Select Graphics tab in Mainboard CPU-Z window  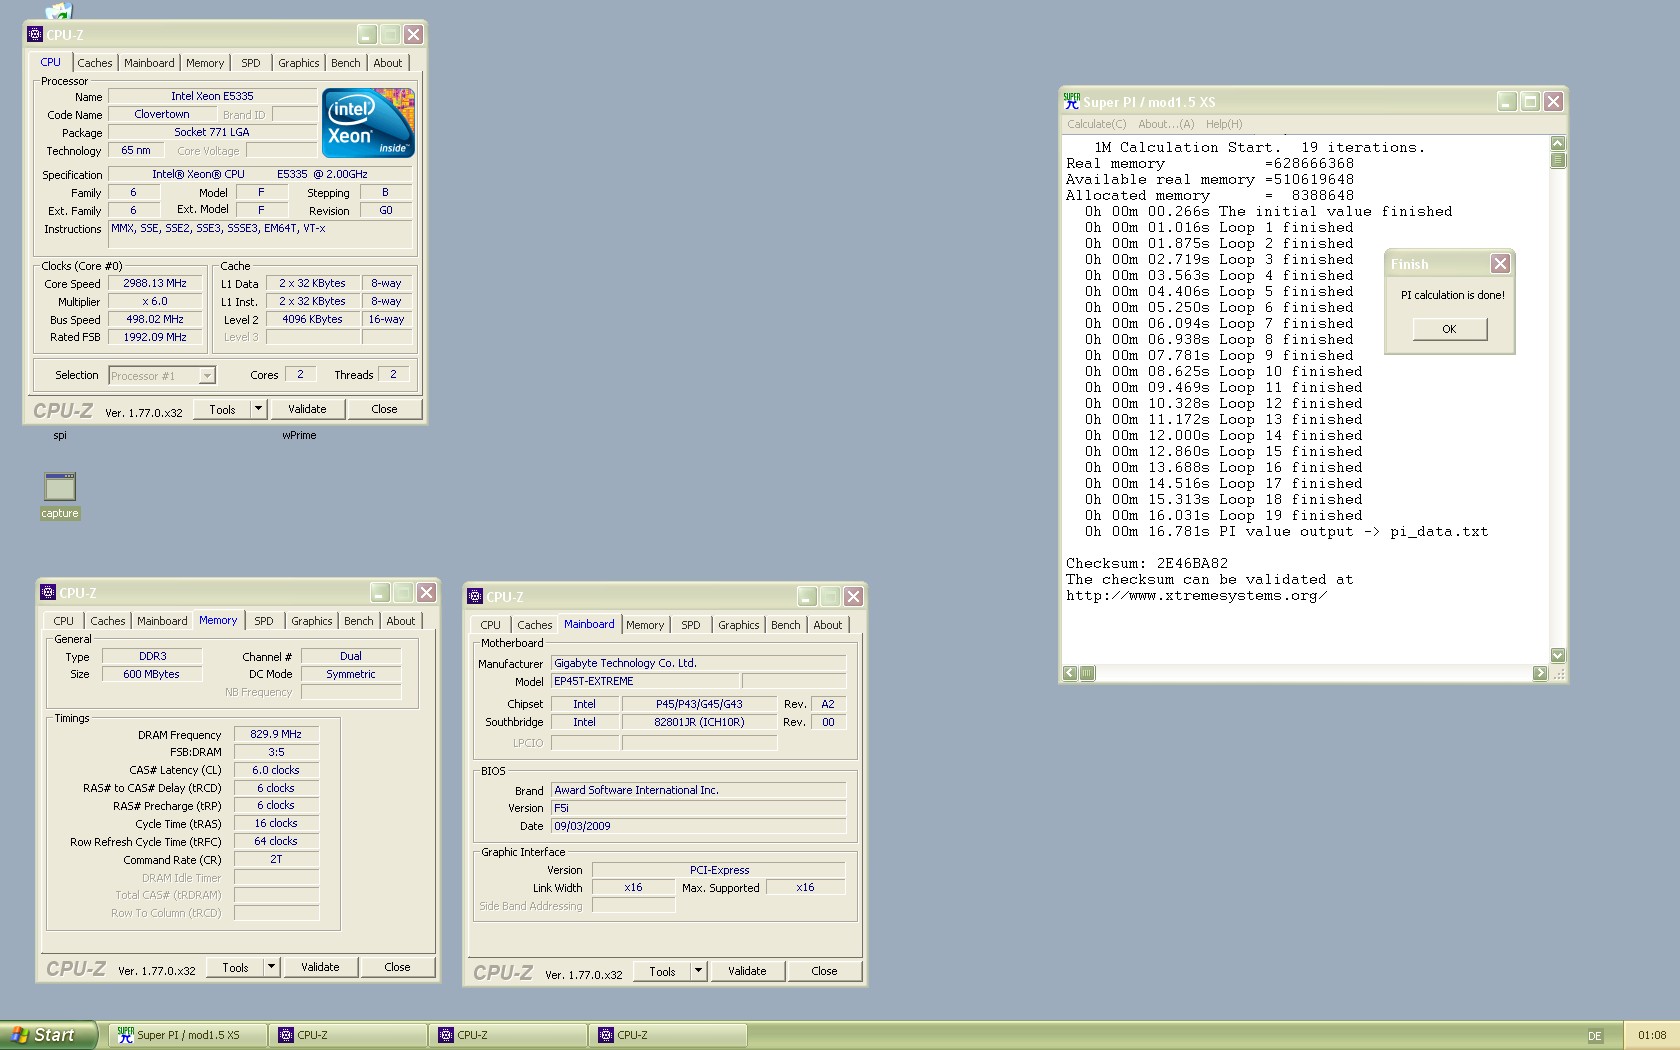tap(739, 625)
